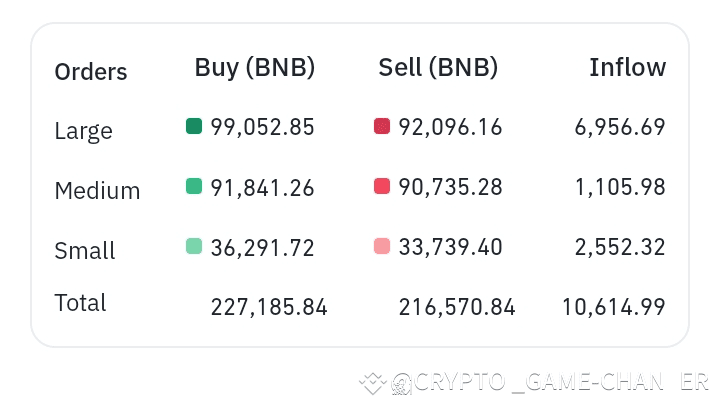The image size is (720, 404).
Task: Click the watermark logo icon
Action: [x=374, y=382]
